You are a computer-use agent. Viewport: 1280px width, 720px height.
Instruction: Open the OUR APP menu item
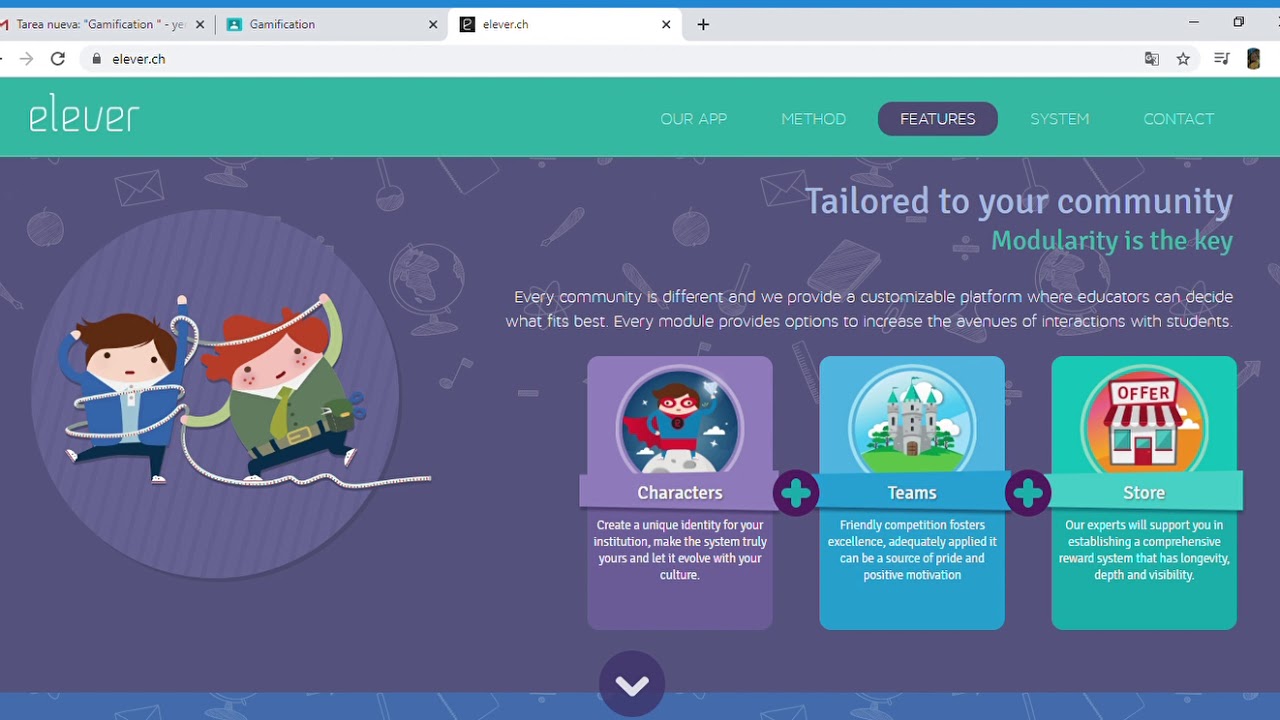[693, 119]
